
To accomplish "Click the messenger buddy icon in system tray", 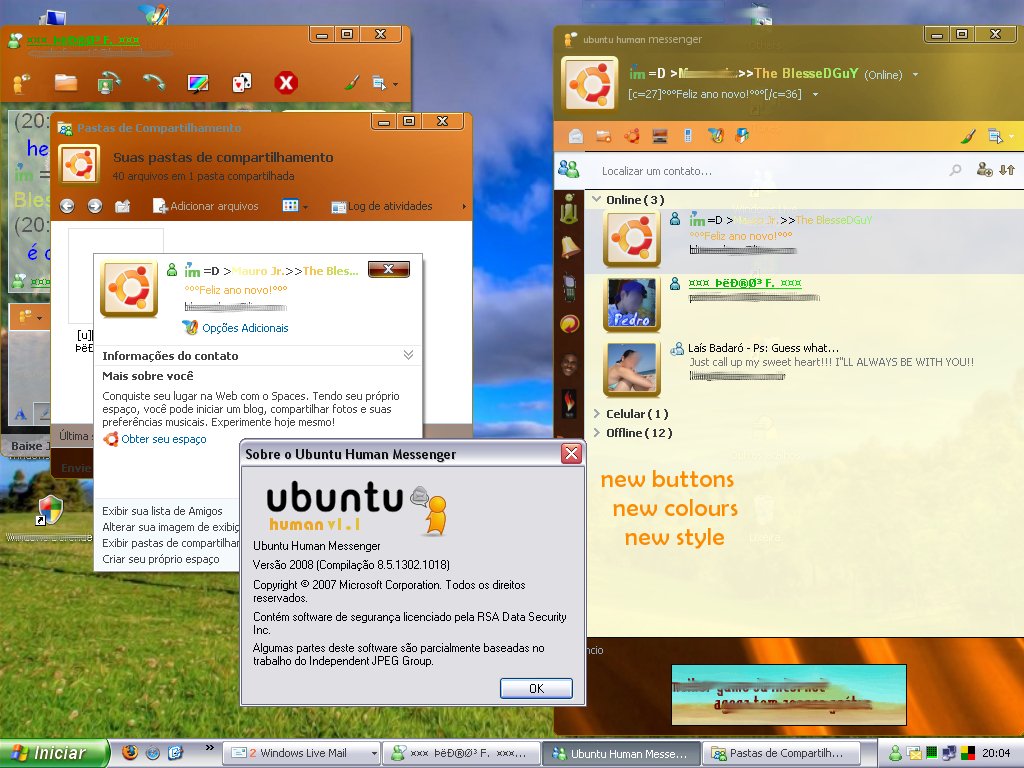I will pyautogui.click(x=895, y=754).
